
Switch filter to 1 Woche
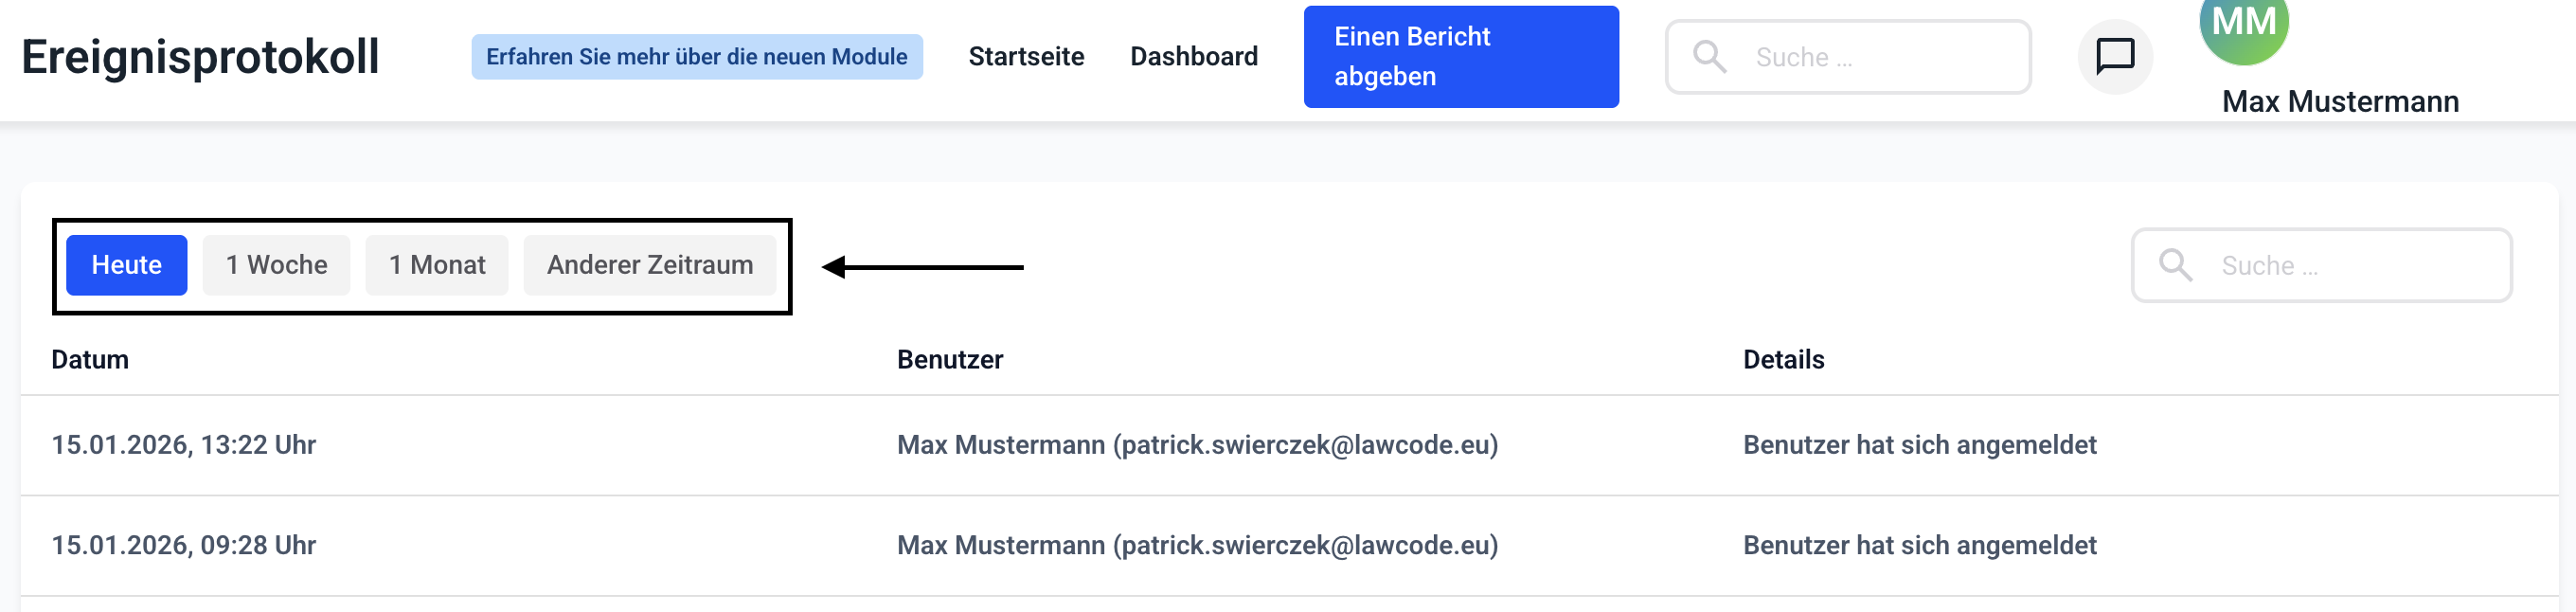[x=276, y=265]
